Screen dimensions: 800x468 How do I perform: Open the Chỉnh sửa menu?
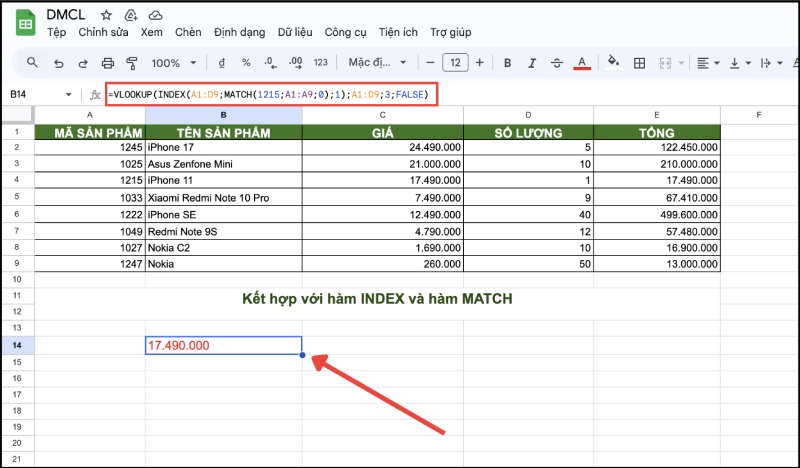[x=103, y=32]
